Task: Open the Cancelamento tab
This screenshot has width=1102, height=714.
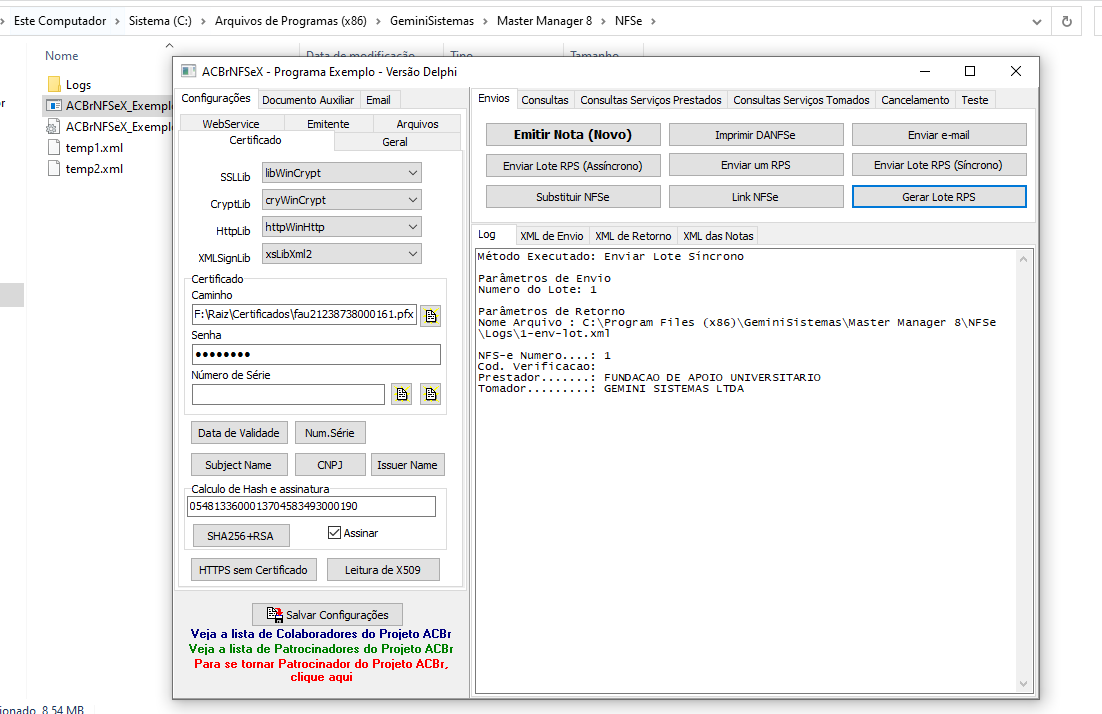Action: [915, 100]
